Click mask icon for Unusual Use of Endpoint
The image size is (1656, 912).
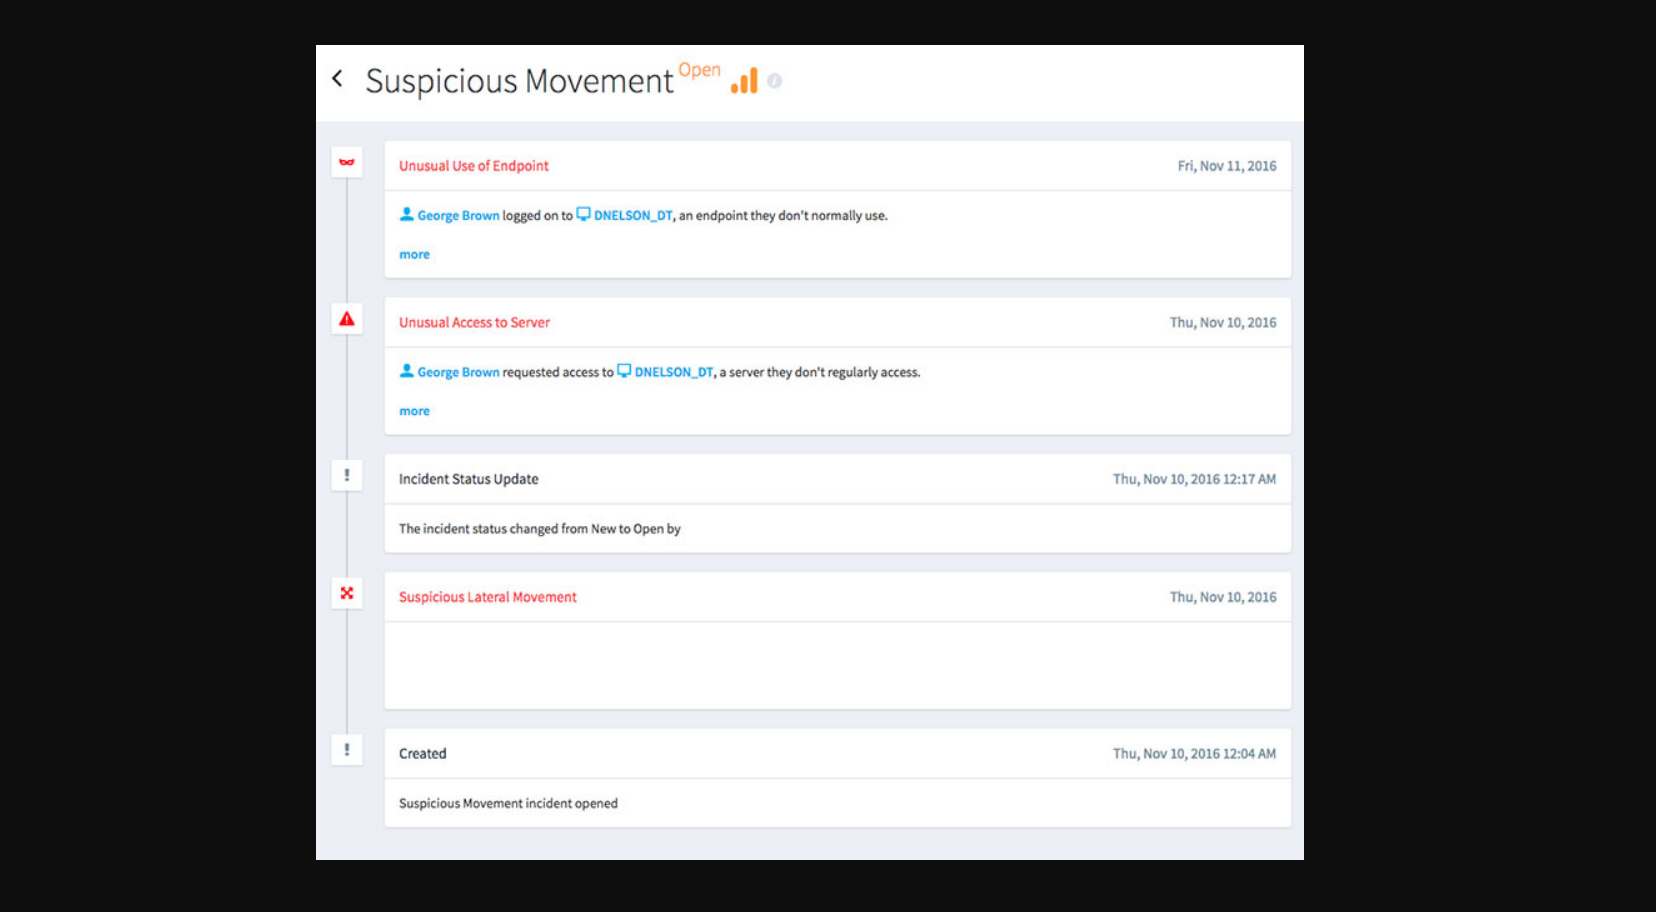pyautogui.click(x=347, y=162)
